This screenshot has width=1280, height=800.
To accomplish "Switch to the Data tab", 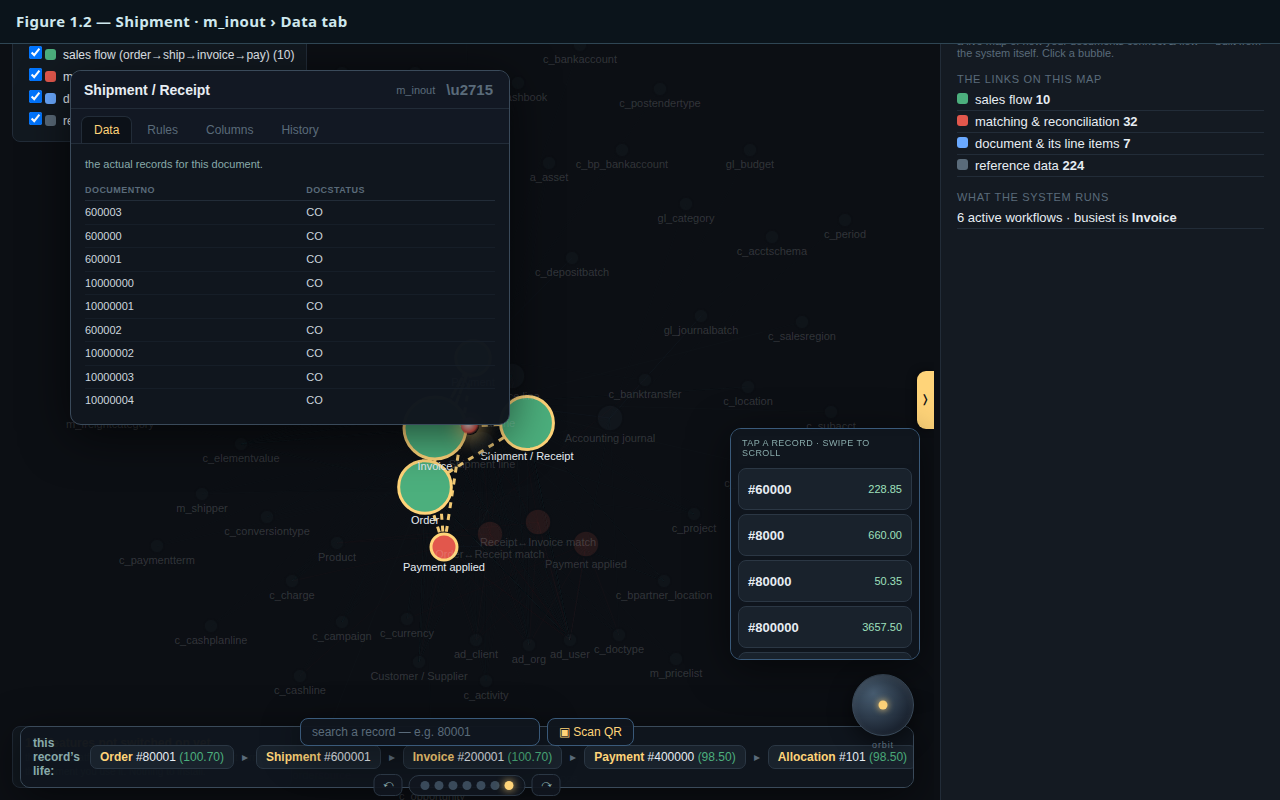I will (x=107, y=130).
